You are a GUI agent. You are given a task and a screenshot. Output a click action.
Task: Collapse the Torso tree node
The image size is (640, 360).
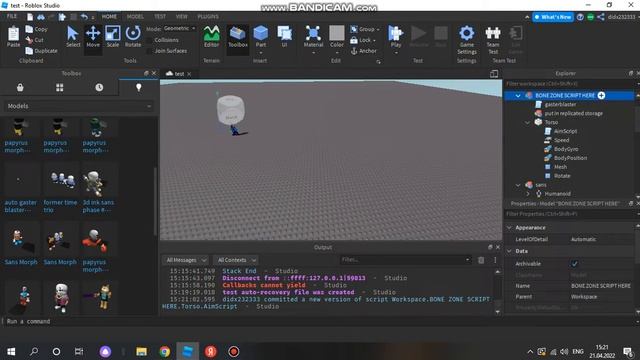coord(527,122)
